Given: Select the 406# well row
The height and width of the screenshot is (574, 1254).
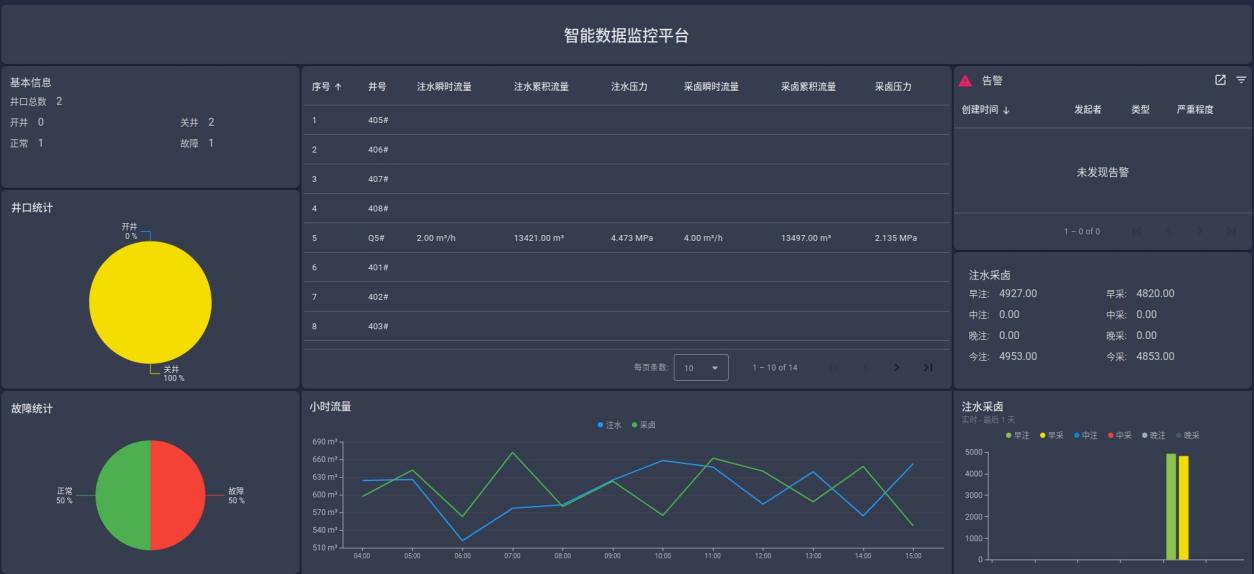Looking at the screenshot, I should [x=626, y=150].
